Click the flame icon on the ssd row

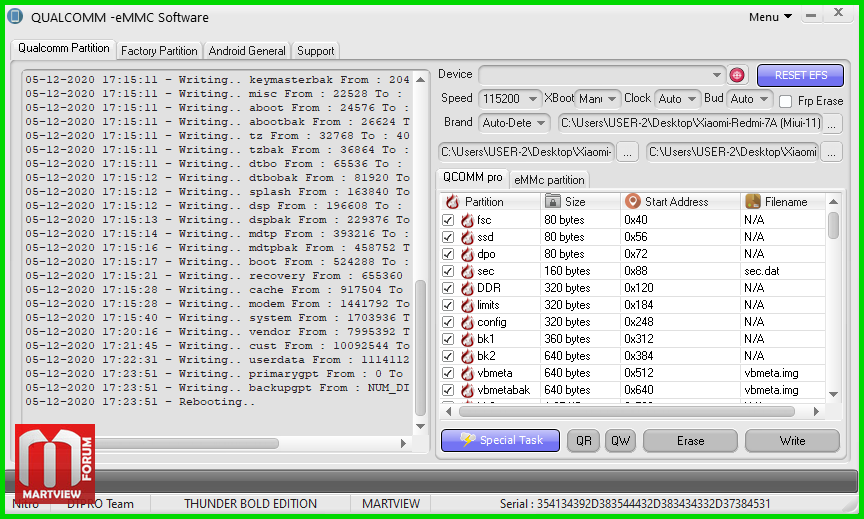[x=467, y=237]
